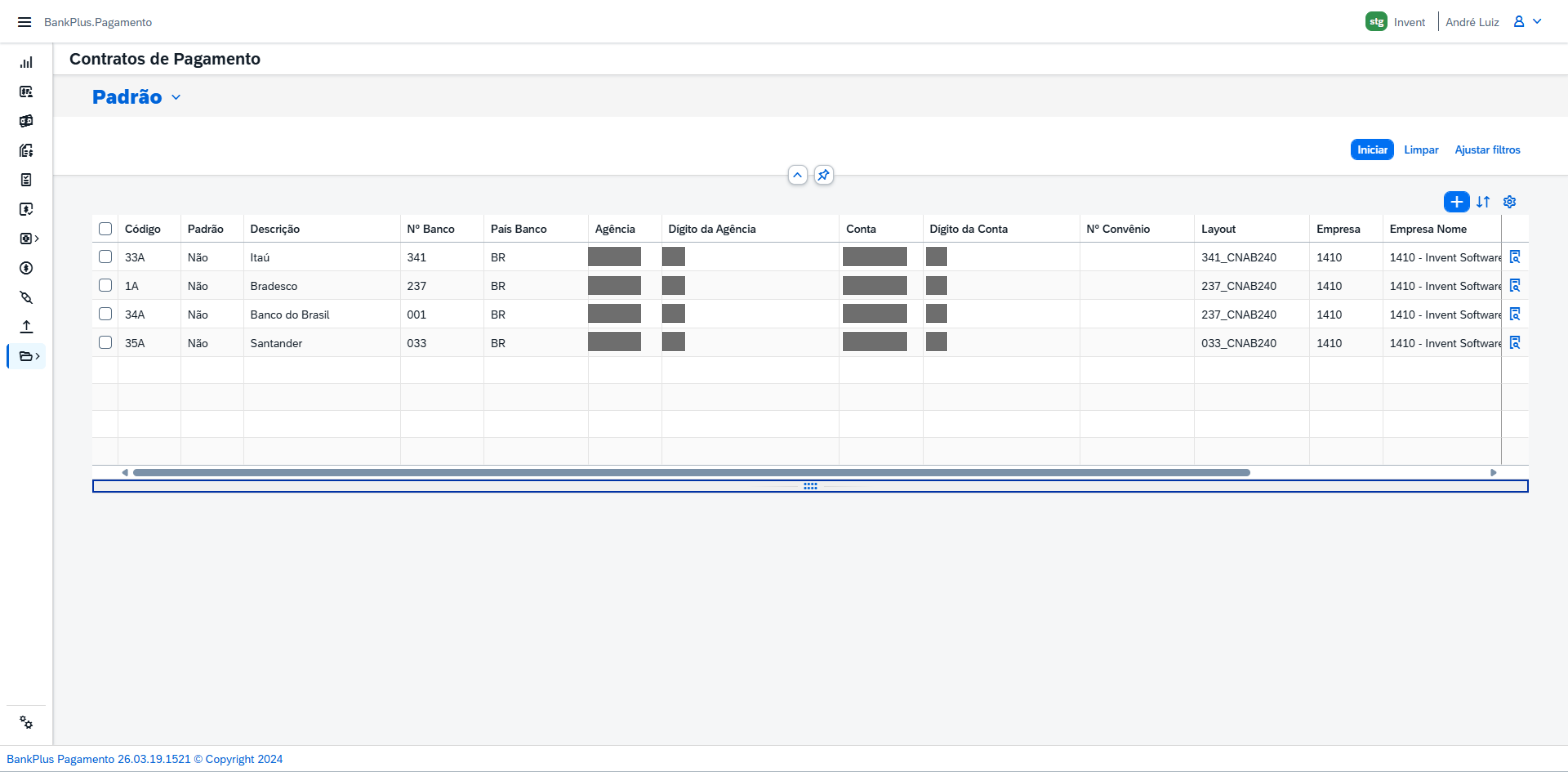Viewport: 1568px width, 772px height.
Task: Open table column settings gear
Action: [x=1510, y=202]
